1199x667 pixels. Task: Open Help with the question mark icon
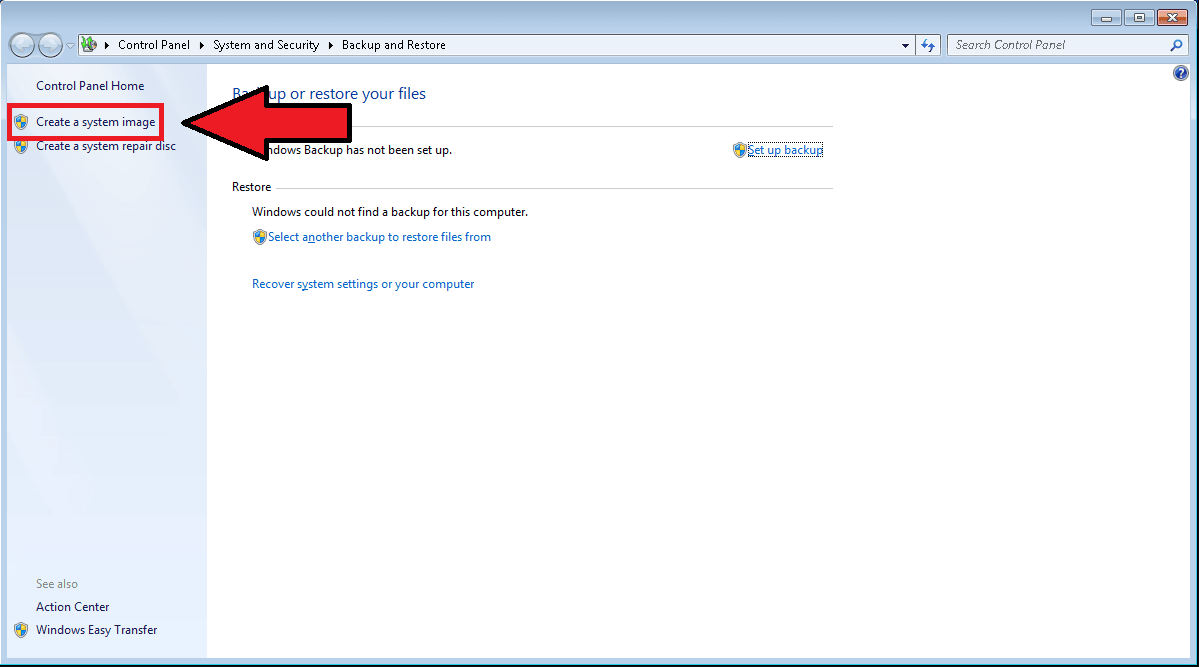(x=1181, y=73)
